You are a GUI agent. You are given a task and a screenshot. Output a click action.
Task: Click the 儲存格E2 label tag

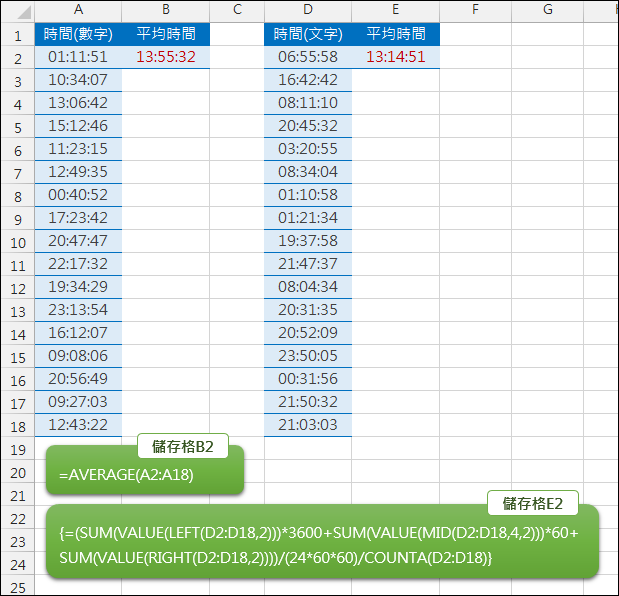point(533,503)
